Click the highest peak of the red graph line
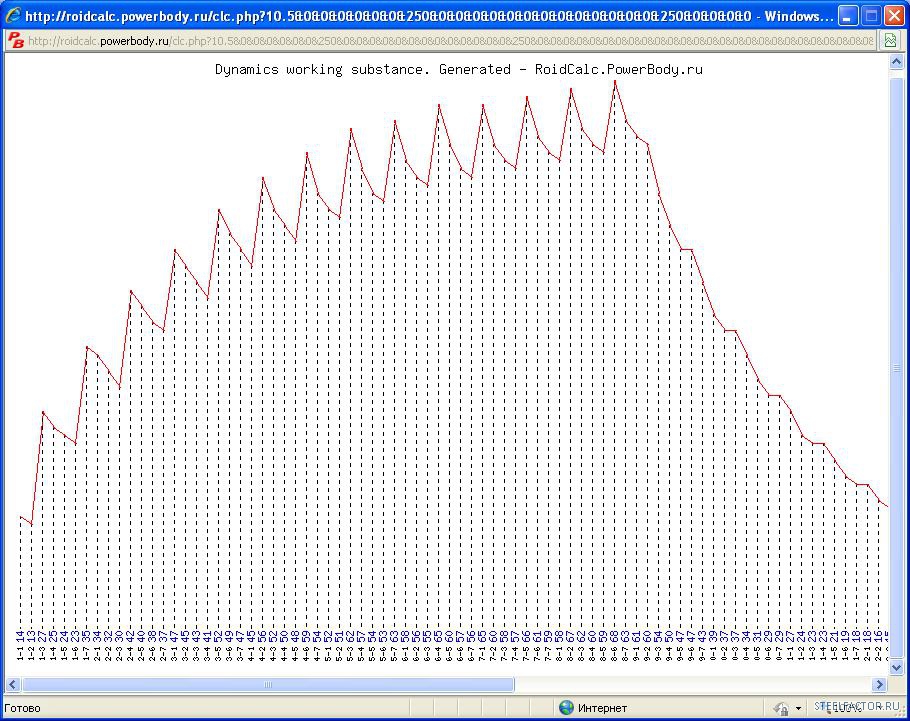 (615, 81)
